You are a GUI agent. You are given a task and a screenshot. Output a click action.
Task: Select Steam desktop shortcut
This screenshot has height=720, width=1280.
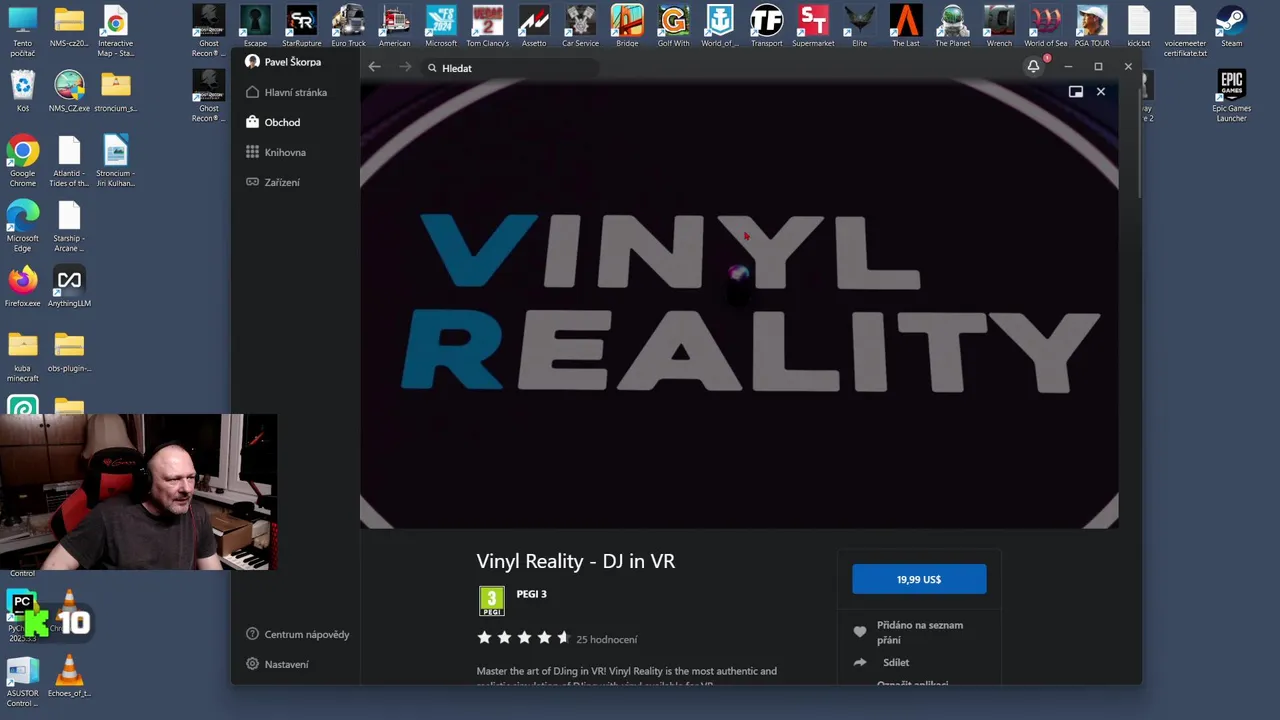tap(1231, 27)
